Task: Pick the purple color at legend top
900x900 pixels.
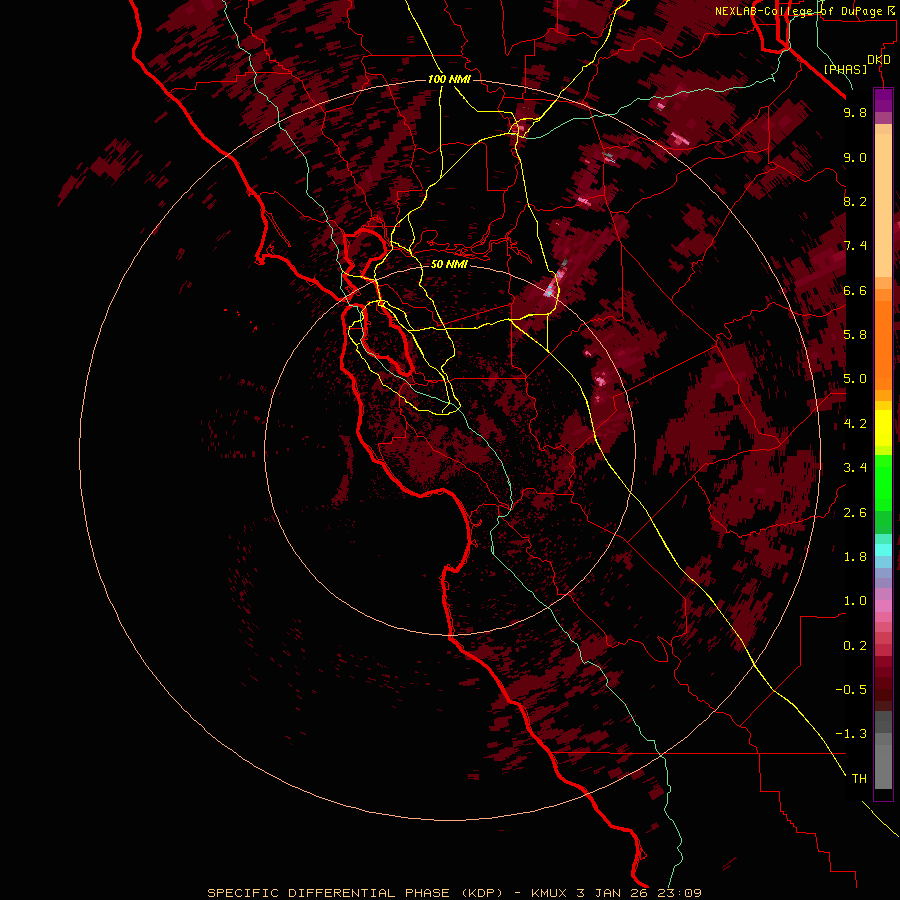Action: (883, 100)
